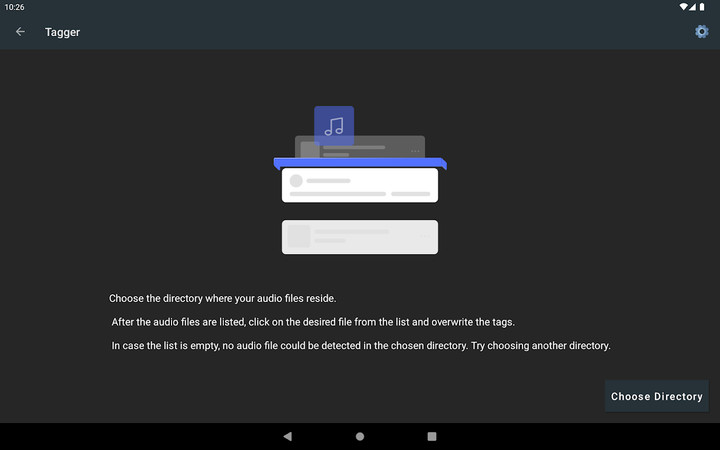Viewport: 720px width, 450px height.
Task: Click the blue bar in the illustration
Action: pos(360,163)
